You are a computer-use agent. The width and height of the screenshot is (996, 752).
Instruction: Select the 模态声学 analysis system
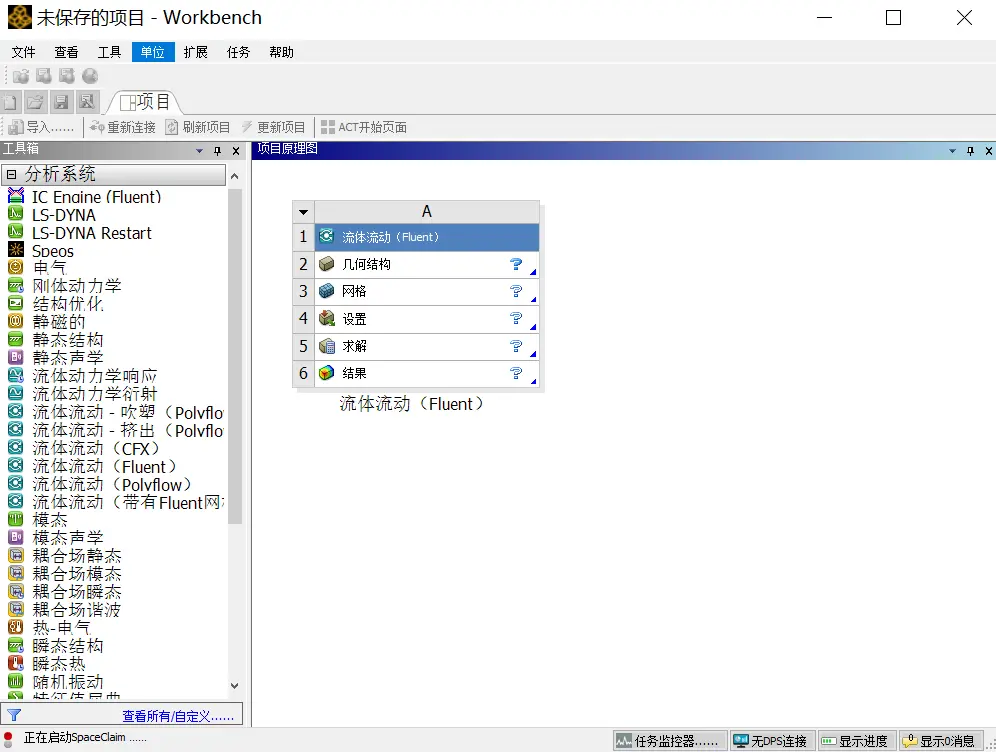(x=67, y=538)
